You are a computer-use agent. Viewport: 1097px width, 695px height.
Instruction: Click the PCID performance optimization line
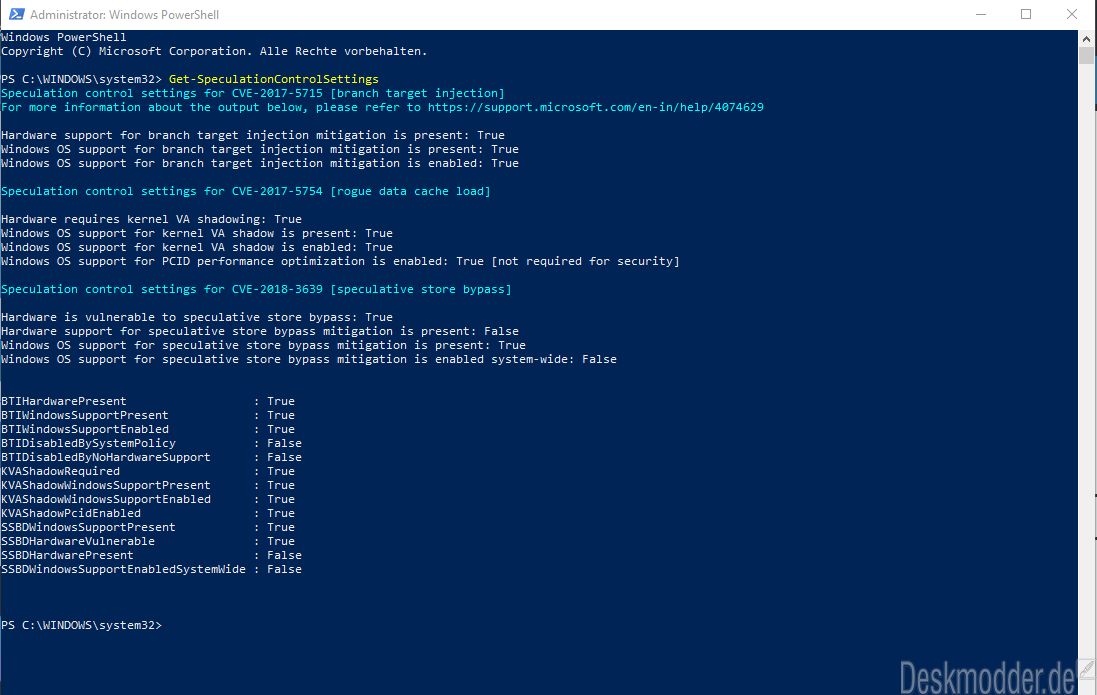340,261
